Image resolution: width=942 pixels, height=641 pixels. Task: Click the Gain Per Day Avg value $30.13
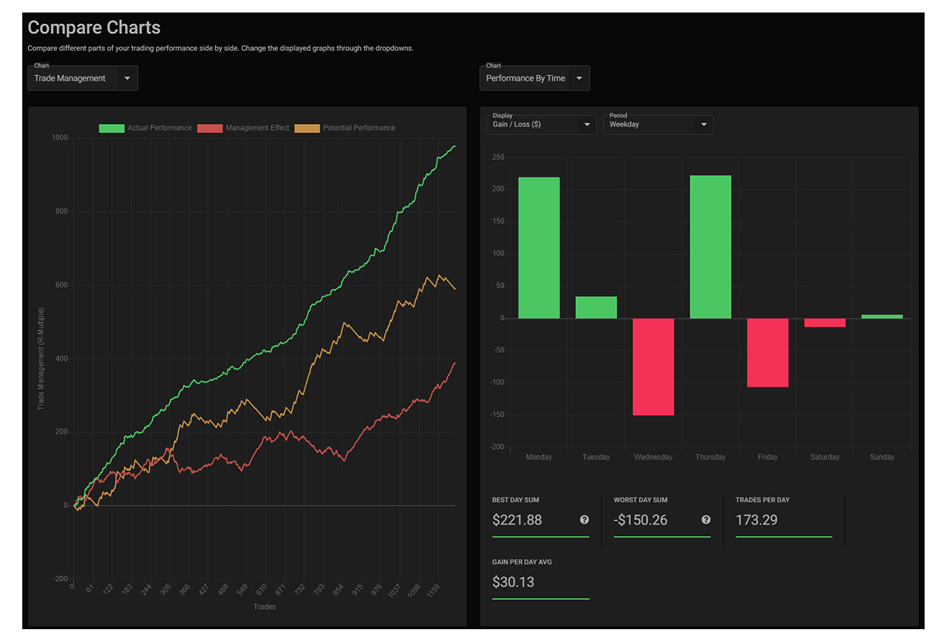point(513,582)
